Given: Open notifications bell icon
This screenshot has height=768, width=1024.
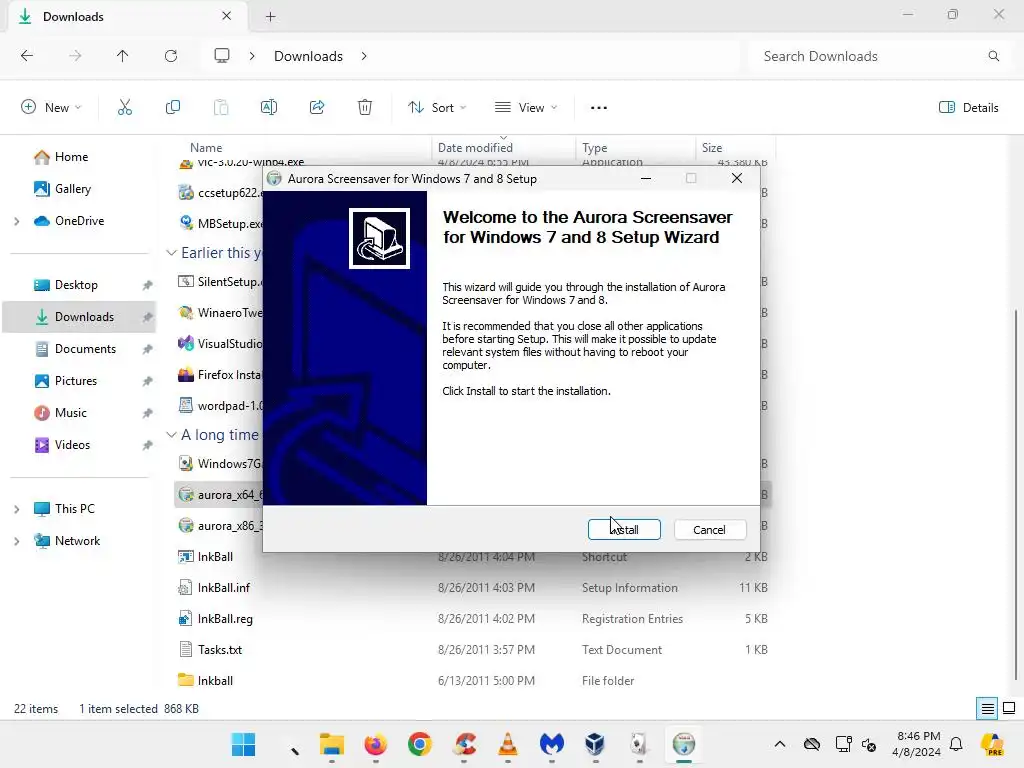Looking at the screenshot, I should coord(956,744).
